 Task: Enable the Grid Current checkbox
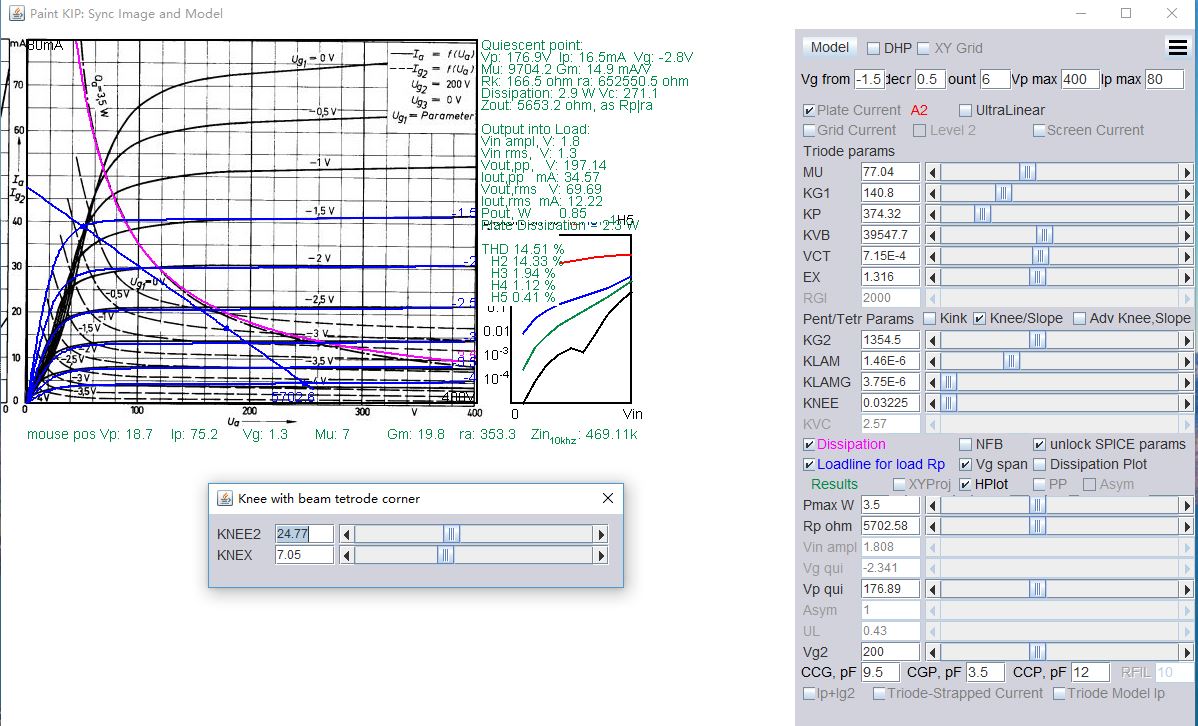click(x=809, y=131)
